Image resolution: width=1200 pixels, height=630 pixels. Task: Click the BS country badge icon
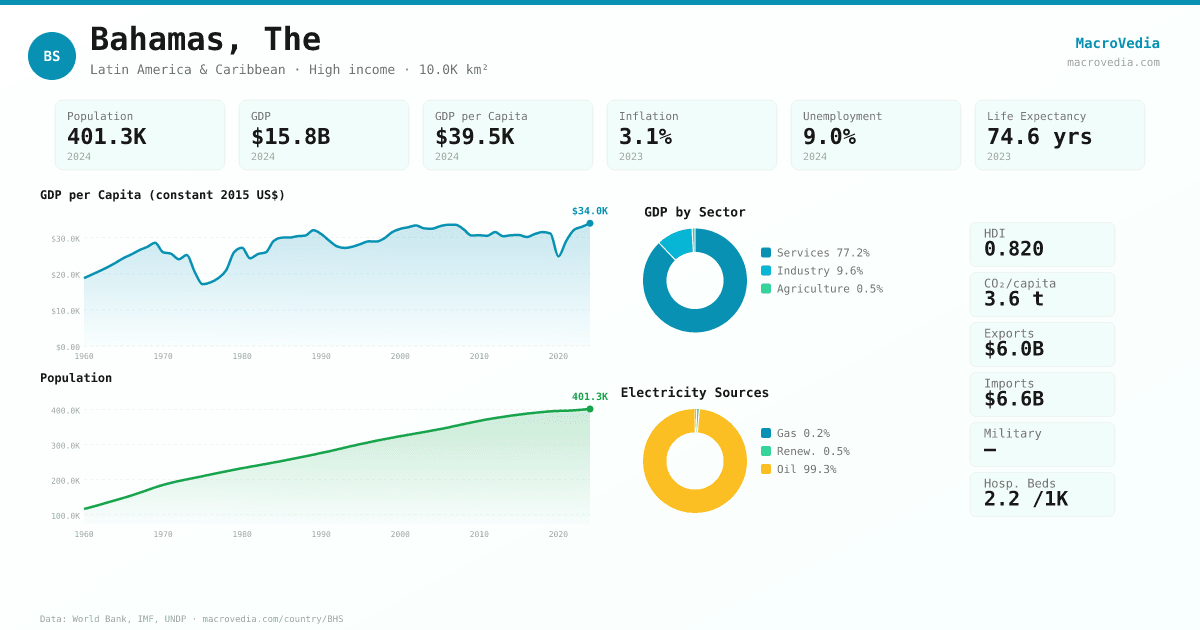[x=52, y=56]
